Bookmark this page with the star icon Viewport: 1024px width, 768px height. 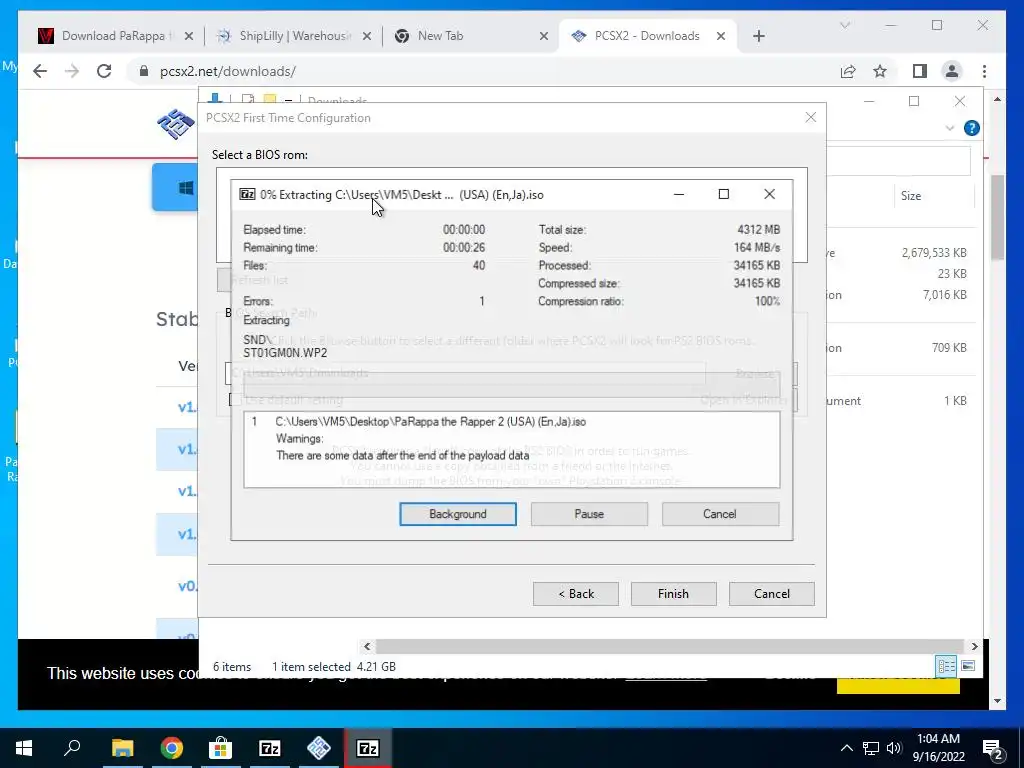(880, 71)
